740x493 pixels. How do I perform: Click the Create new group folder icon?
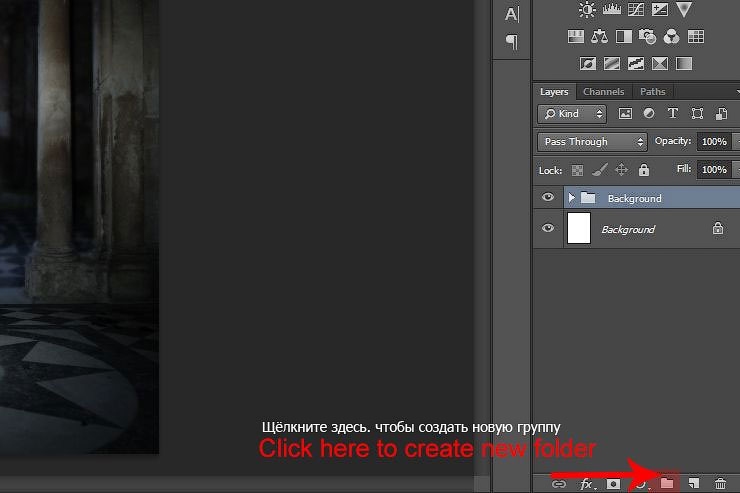click(667, 484)
